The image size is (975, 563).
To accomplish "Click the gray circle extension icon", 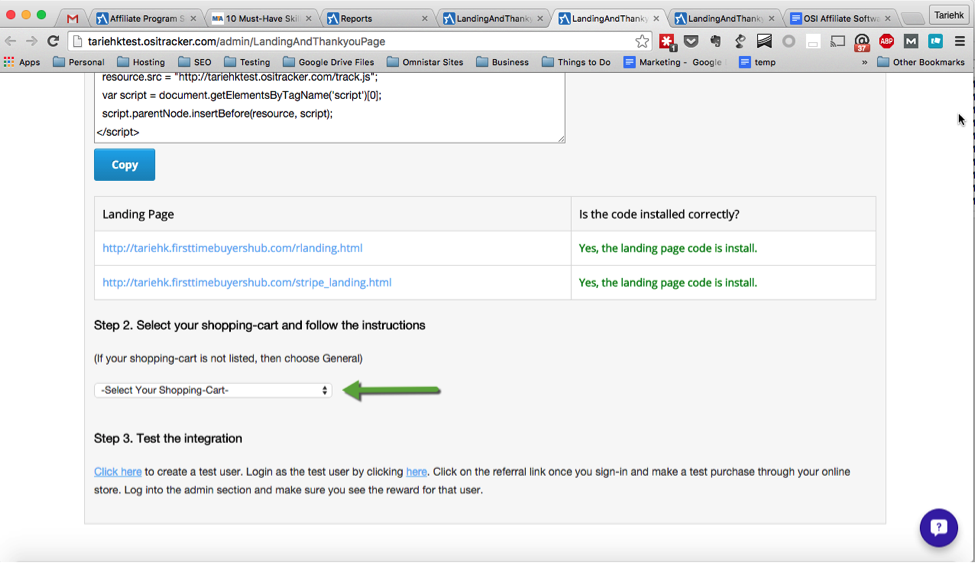I will pos(788,42).
